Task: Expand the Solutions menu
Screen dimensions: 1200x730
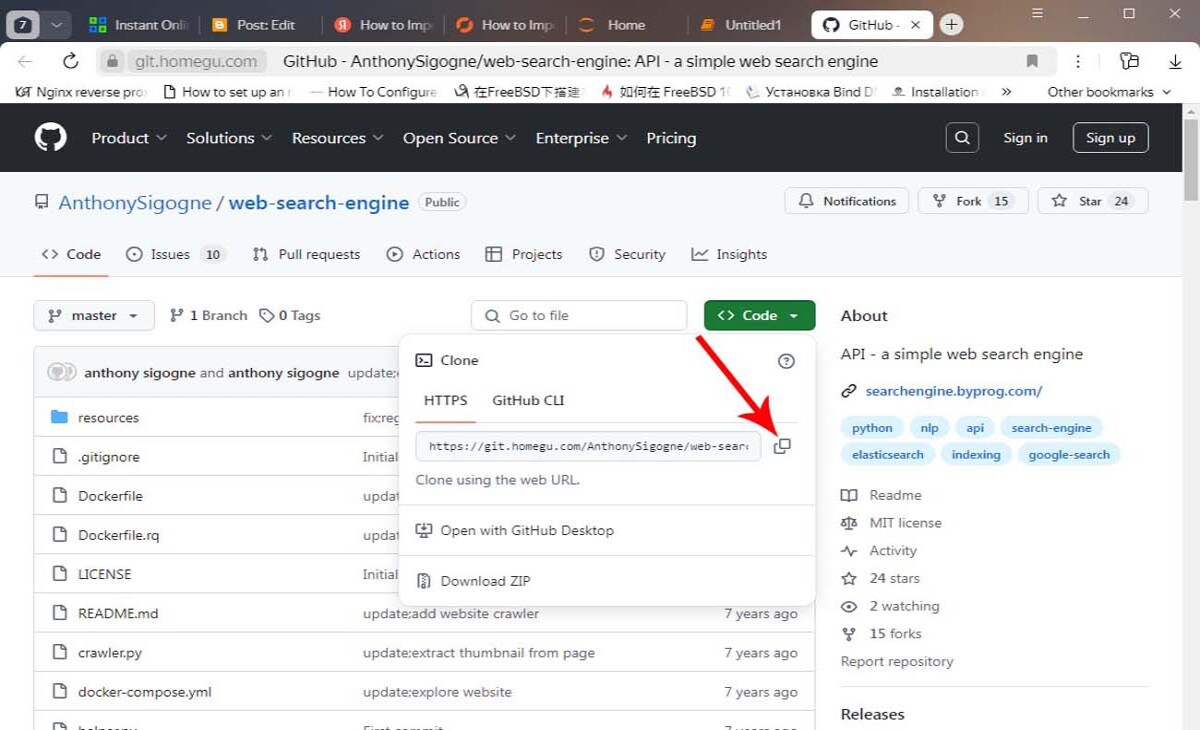Action: (229, 138)
